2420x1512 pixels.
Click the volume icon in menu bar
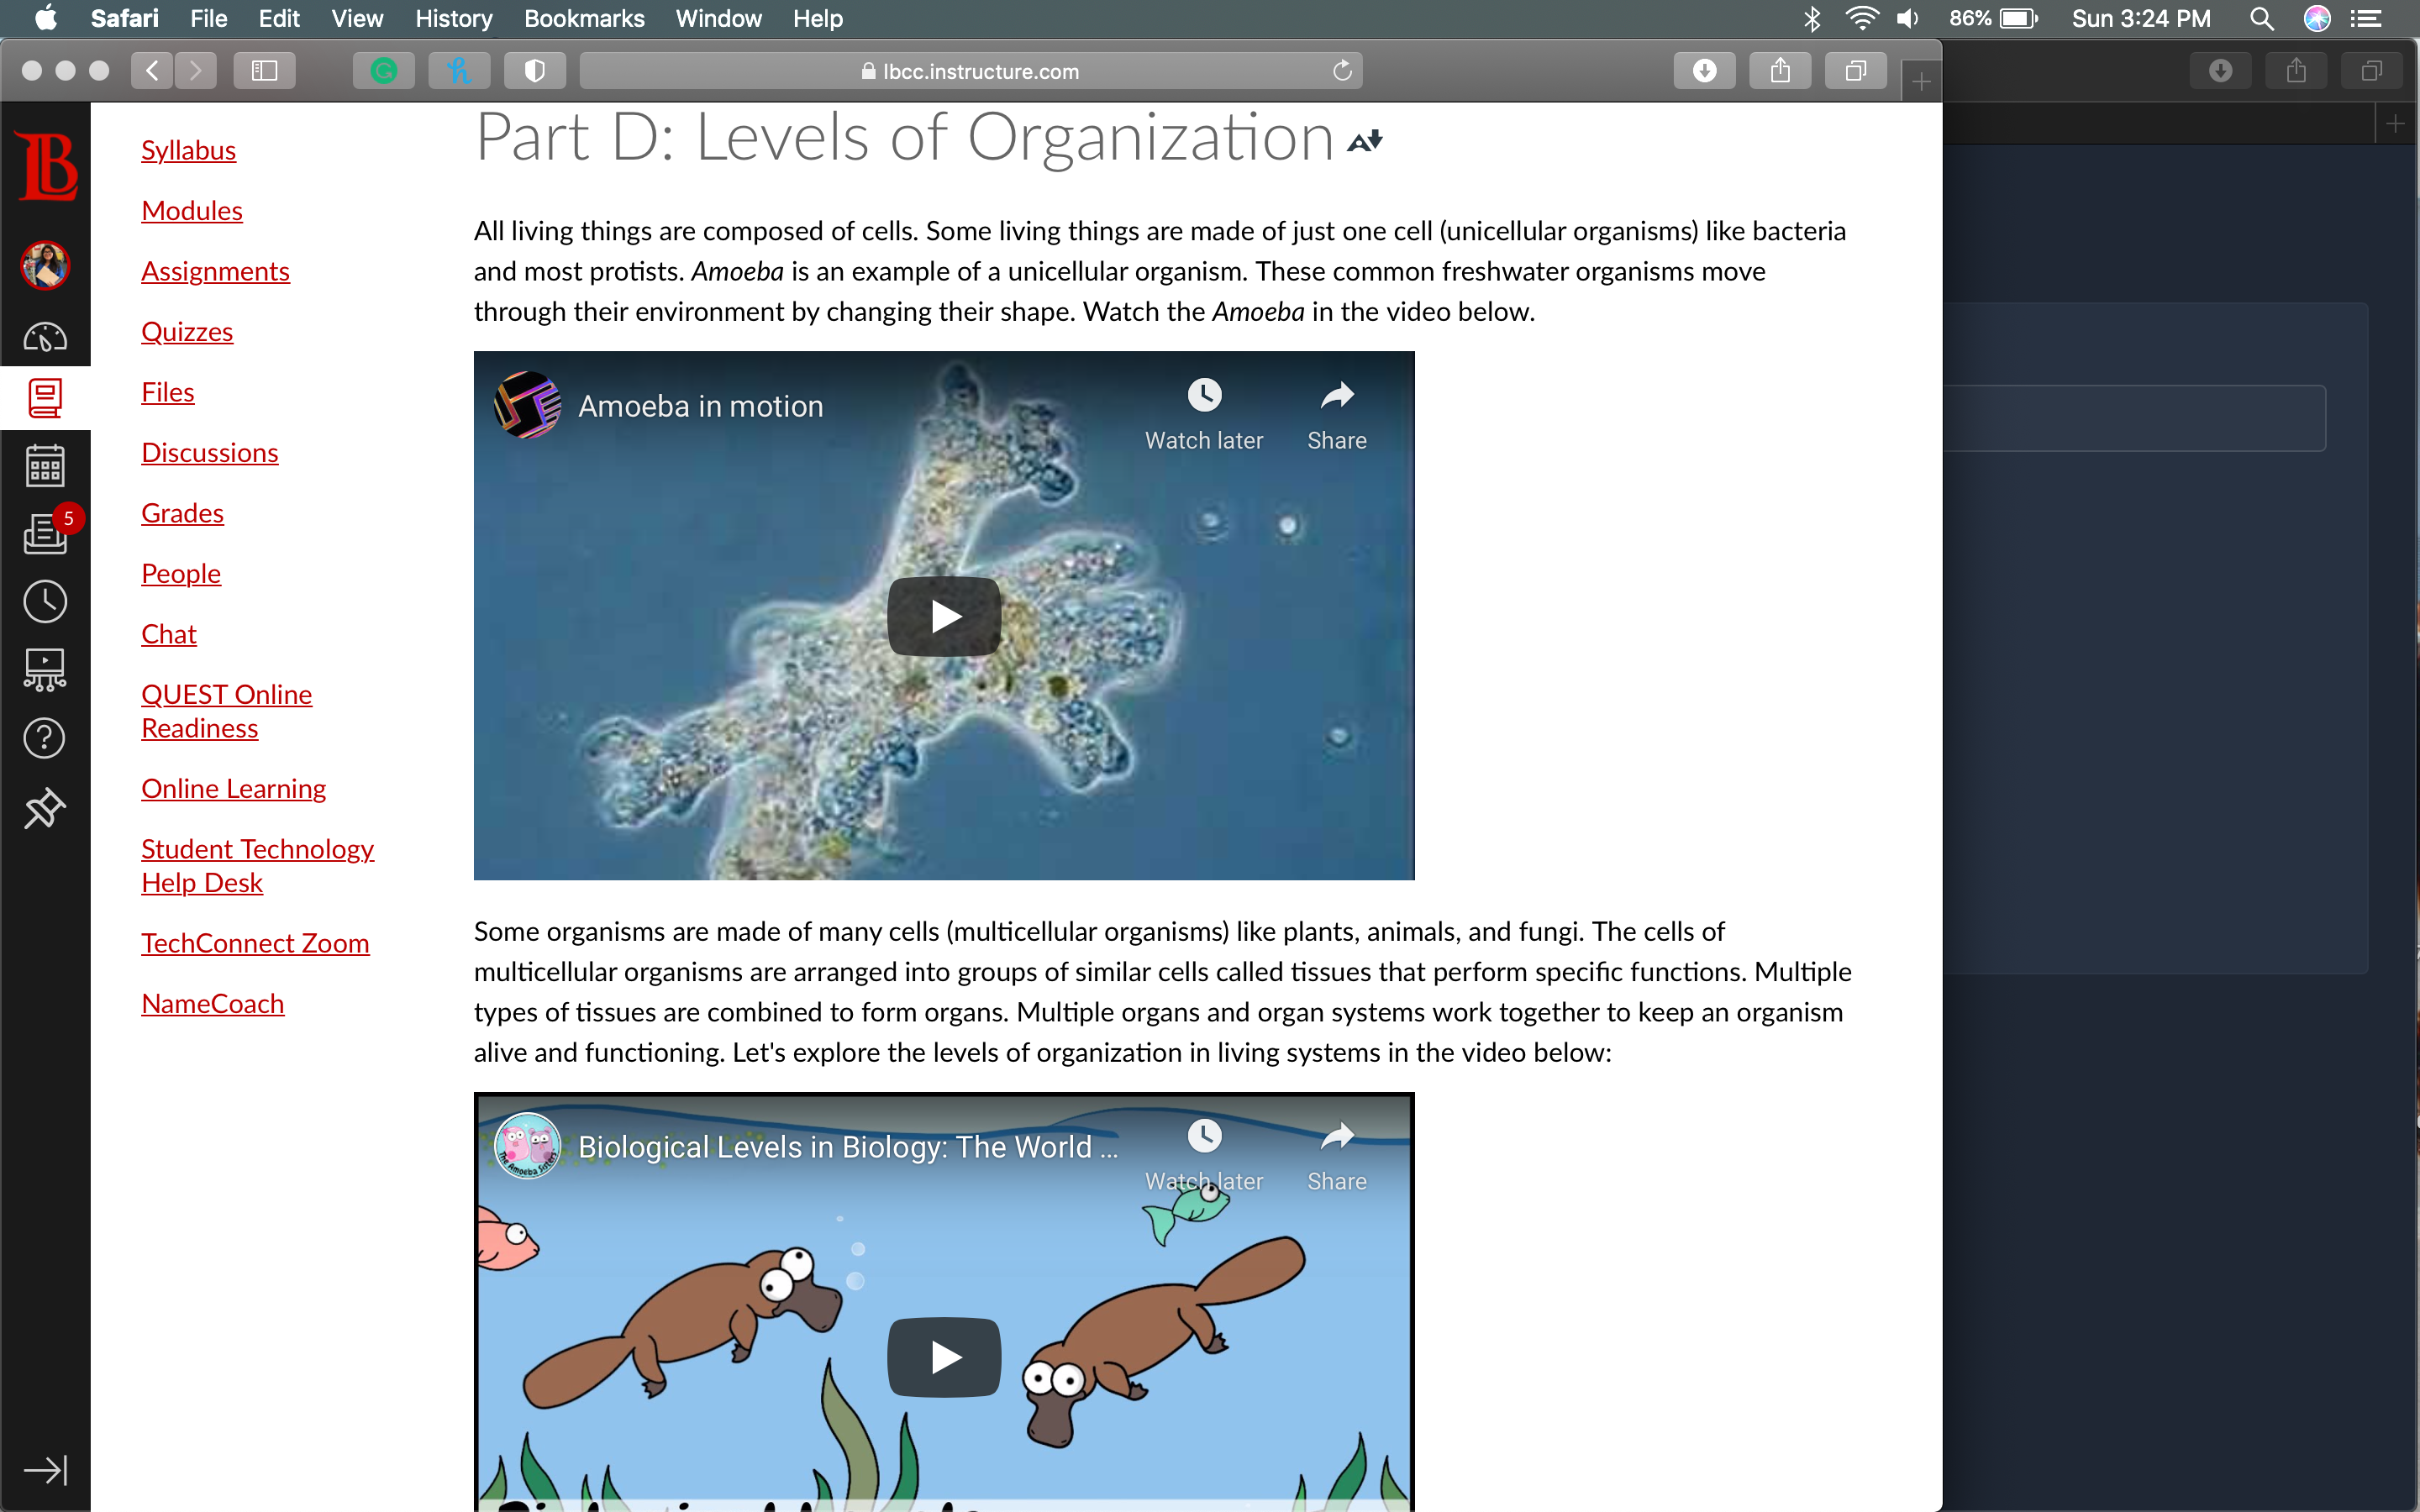tap(1908, 18)
